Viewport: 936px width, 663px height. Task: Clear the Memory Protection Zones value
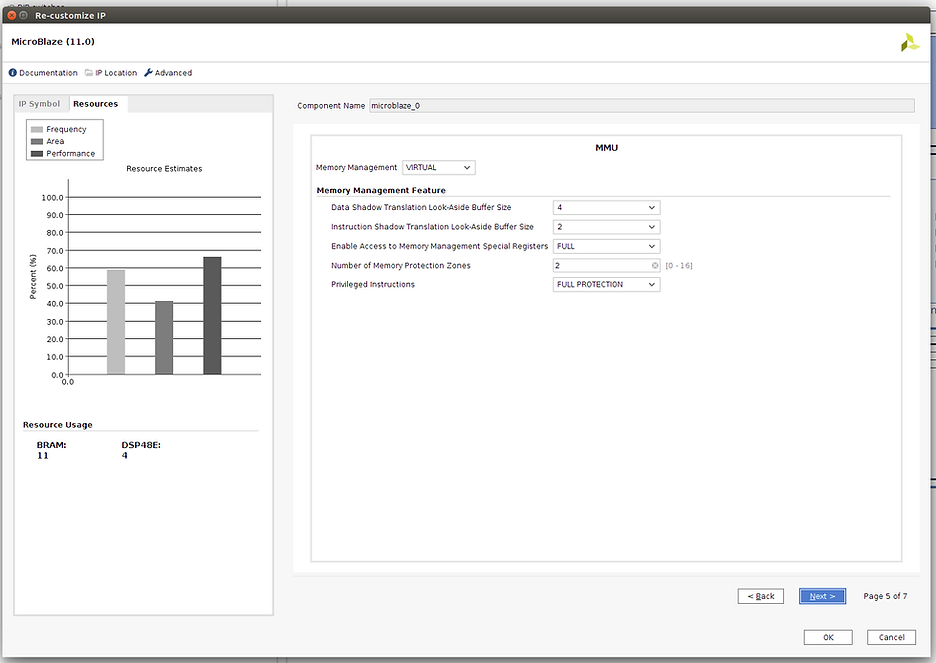pyautogui.click(x=655, y=266)
